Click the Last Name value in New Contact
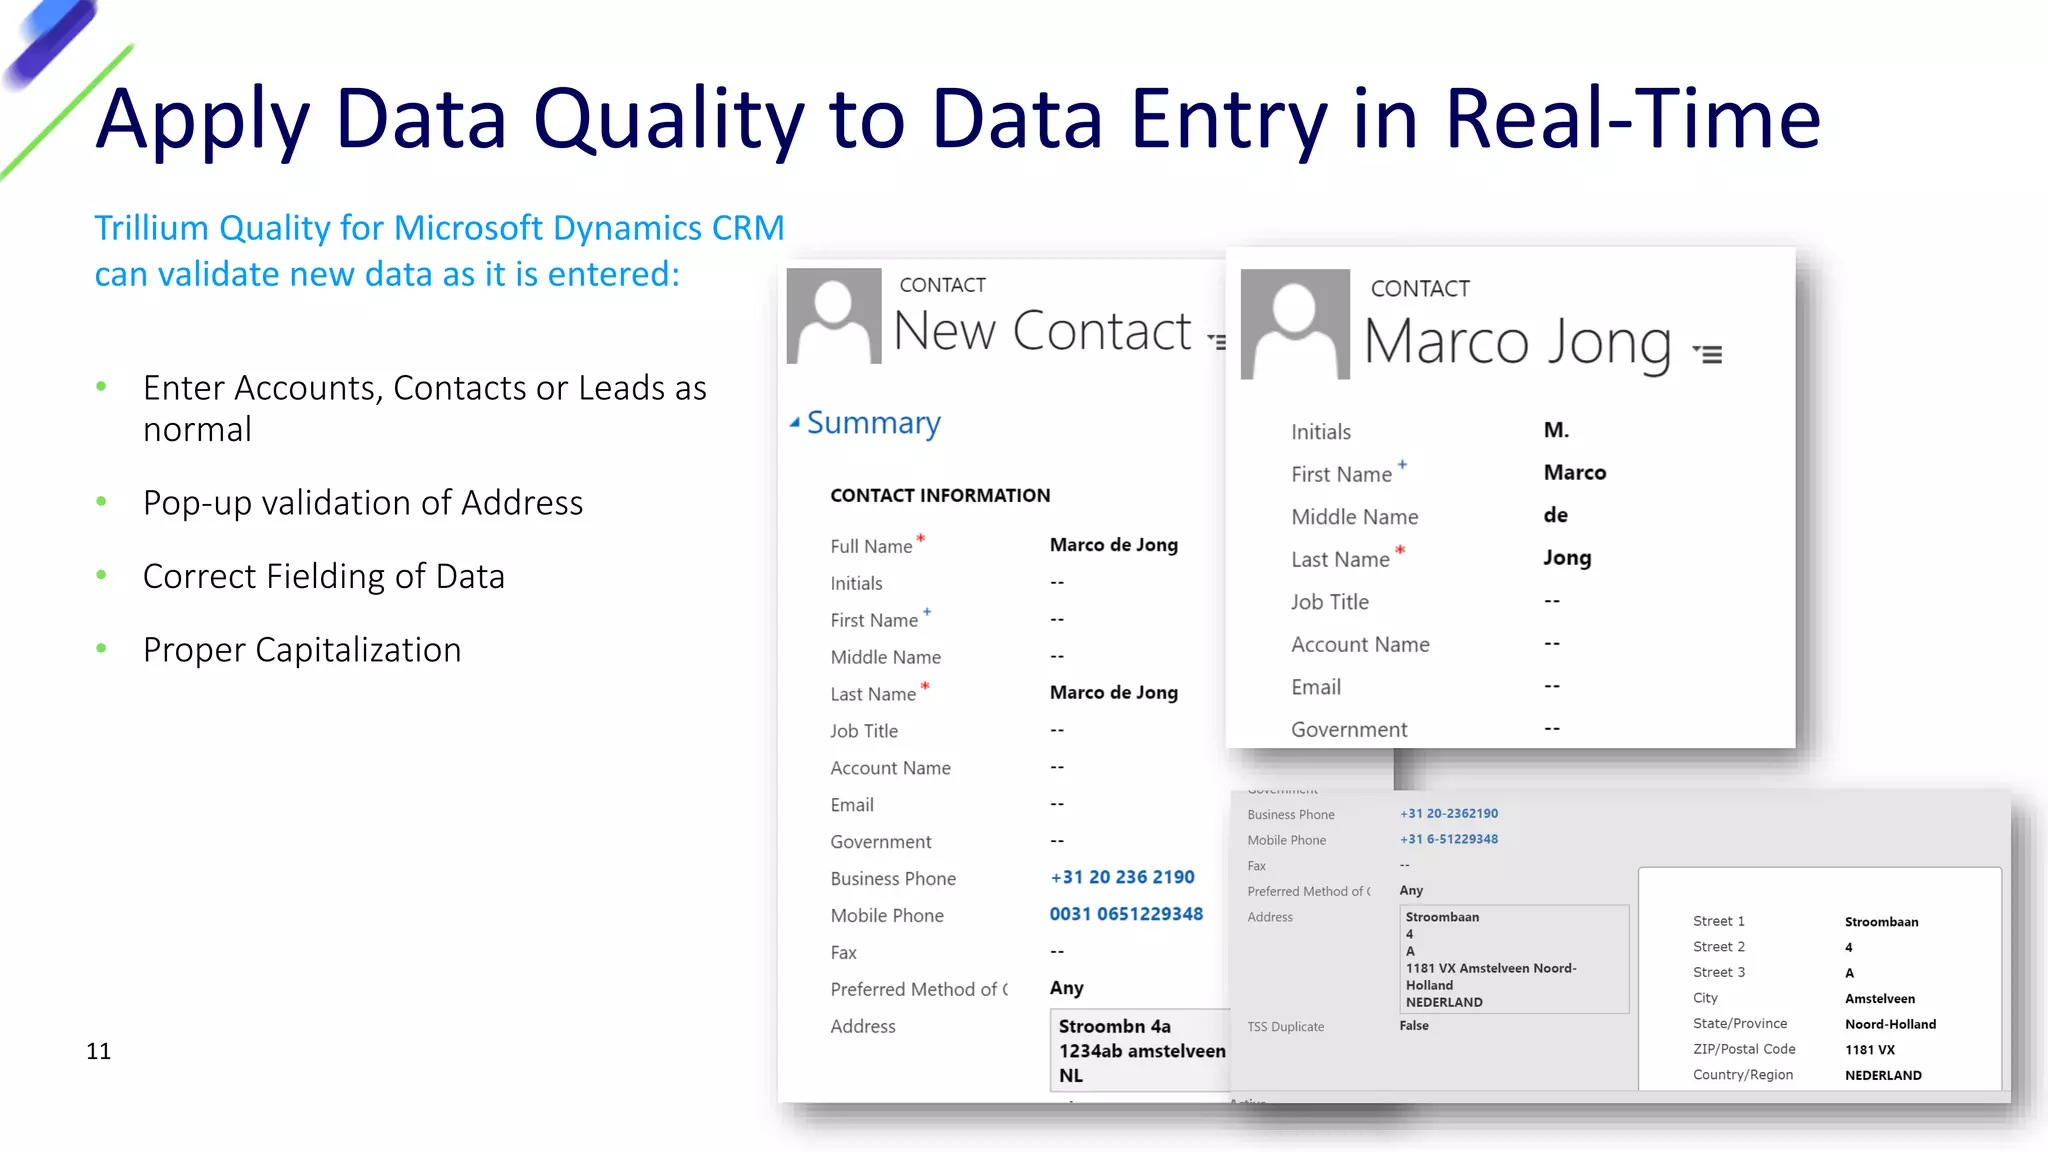 pyautogui.click(x=1113, y=692)
